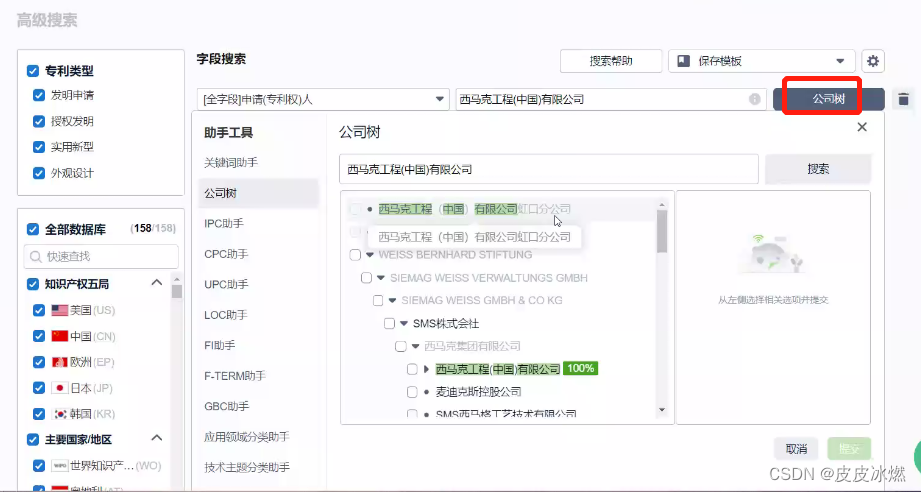Check the SMS株式会社 checkbox

pos(389,323)
